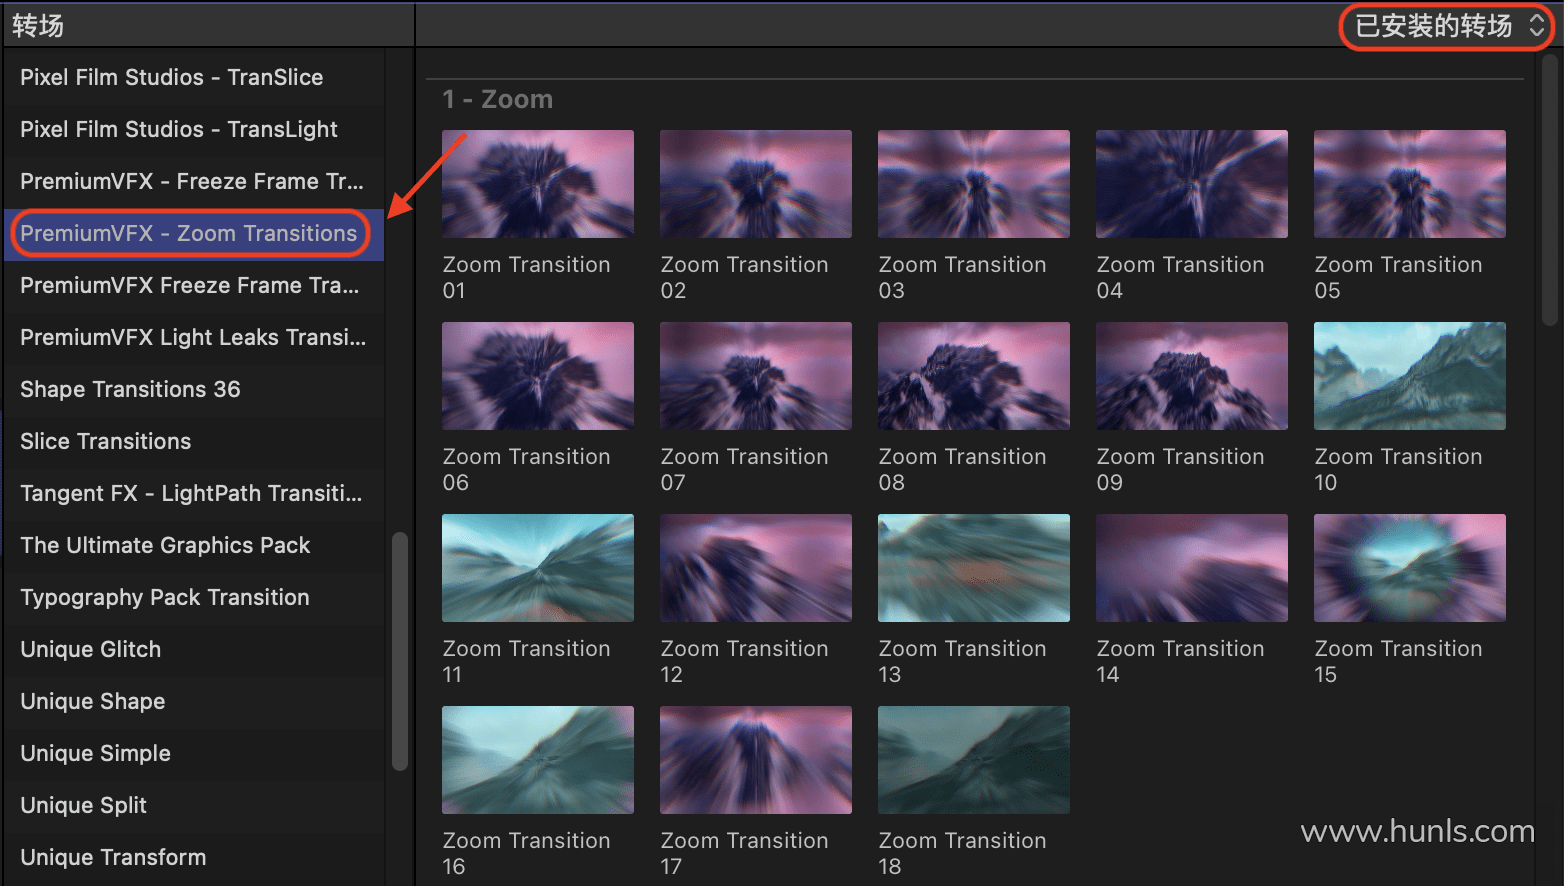This screenshot has height=886, width=1564.
Task: Select Slice Transitions category
Action: tap(194, 442)
